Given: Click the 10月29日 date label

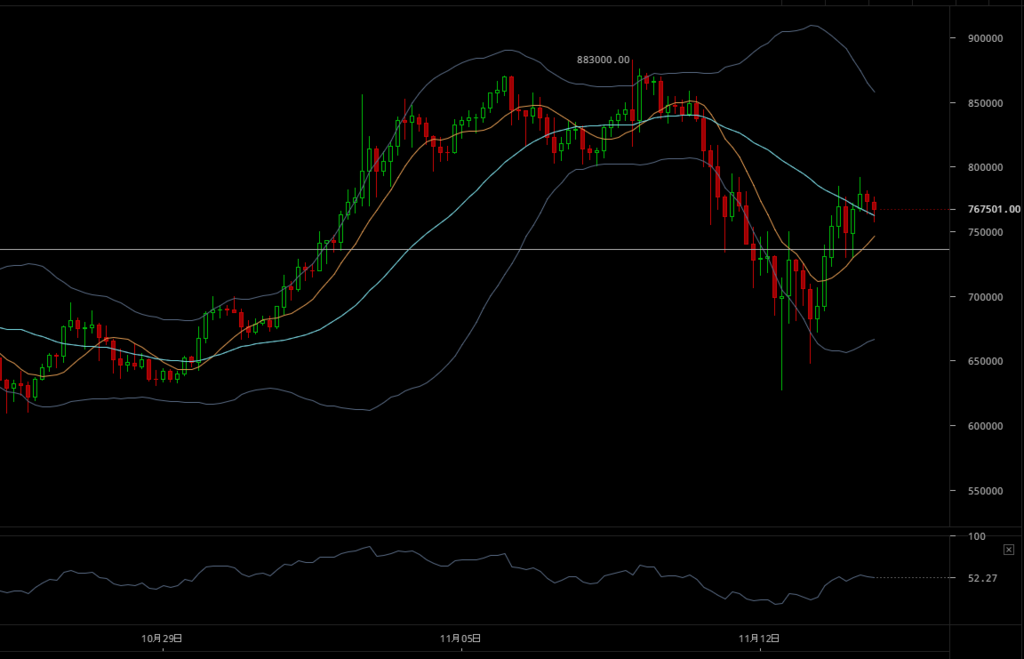Looking at the screenshot, I should click(x=162, y=638).
